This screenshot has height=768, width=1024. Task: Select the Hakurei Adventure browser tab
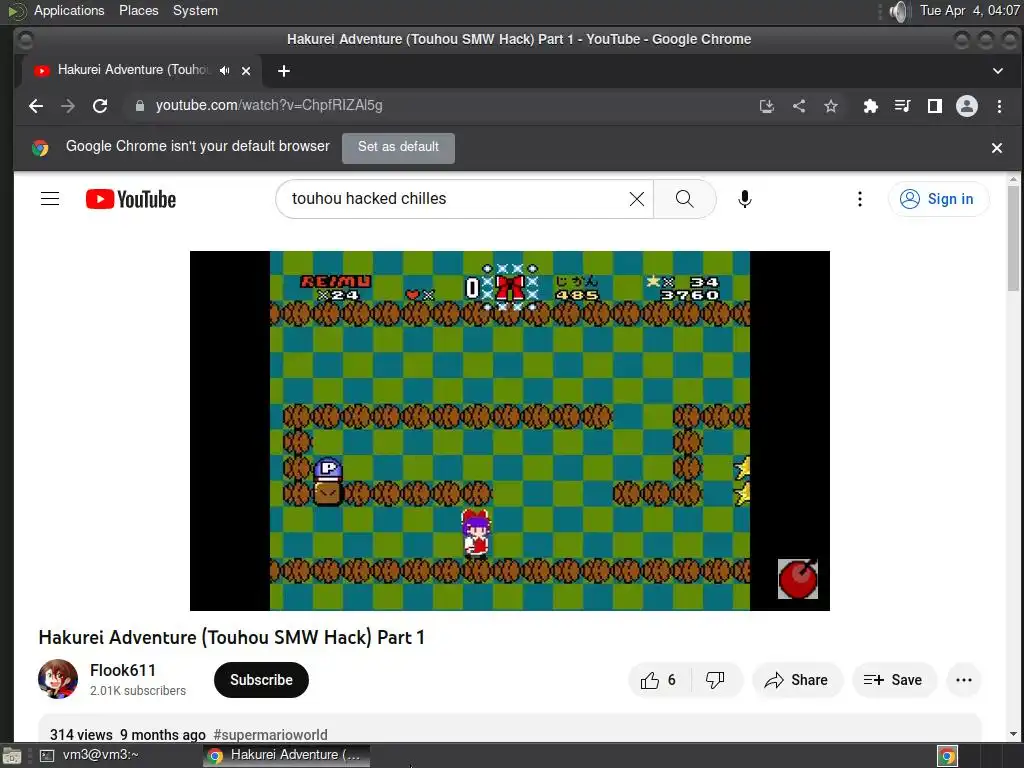tap(142, 71)
